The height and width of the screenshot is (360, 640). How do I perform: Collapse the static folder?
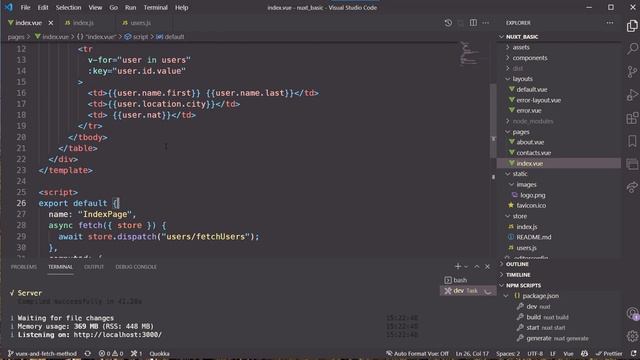(559, 174)
